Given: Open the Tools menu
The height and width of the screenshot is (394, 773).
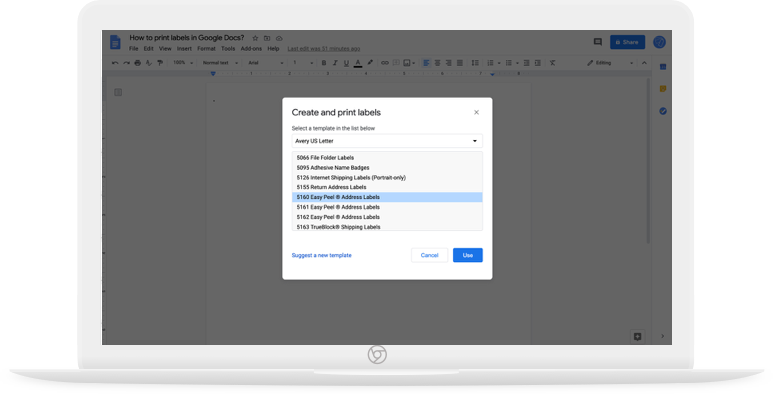Looking at the screenshot, I should coord(228,49).
